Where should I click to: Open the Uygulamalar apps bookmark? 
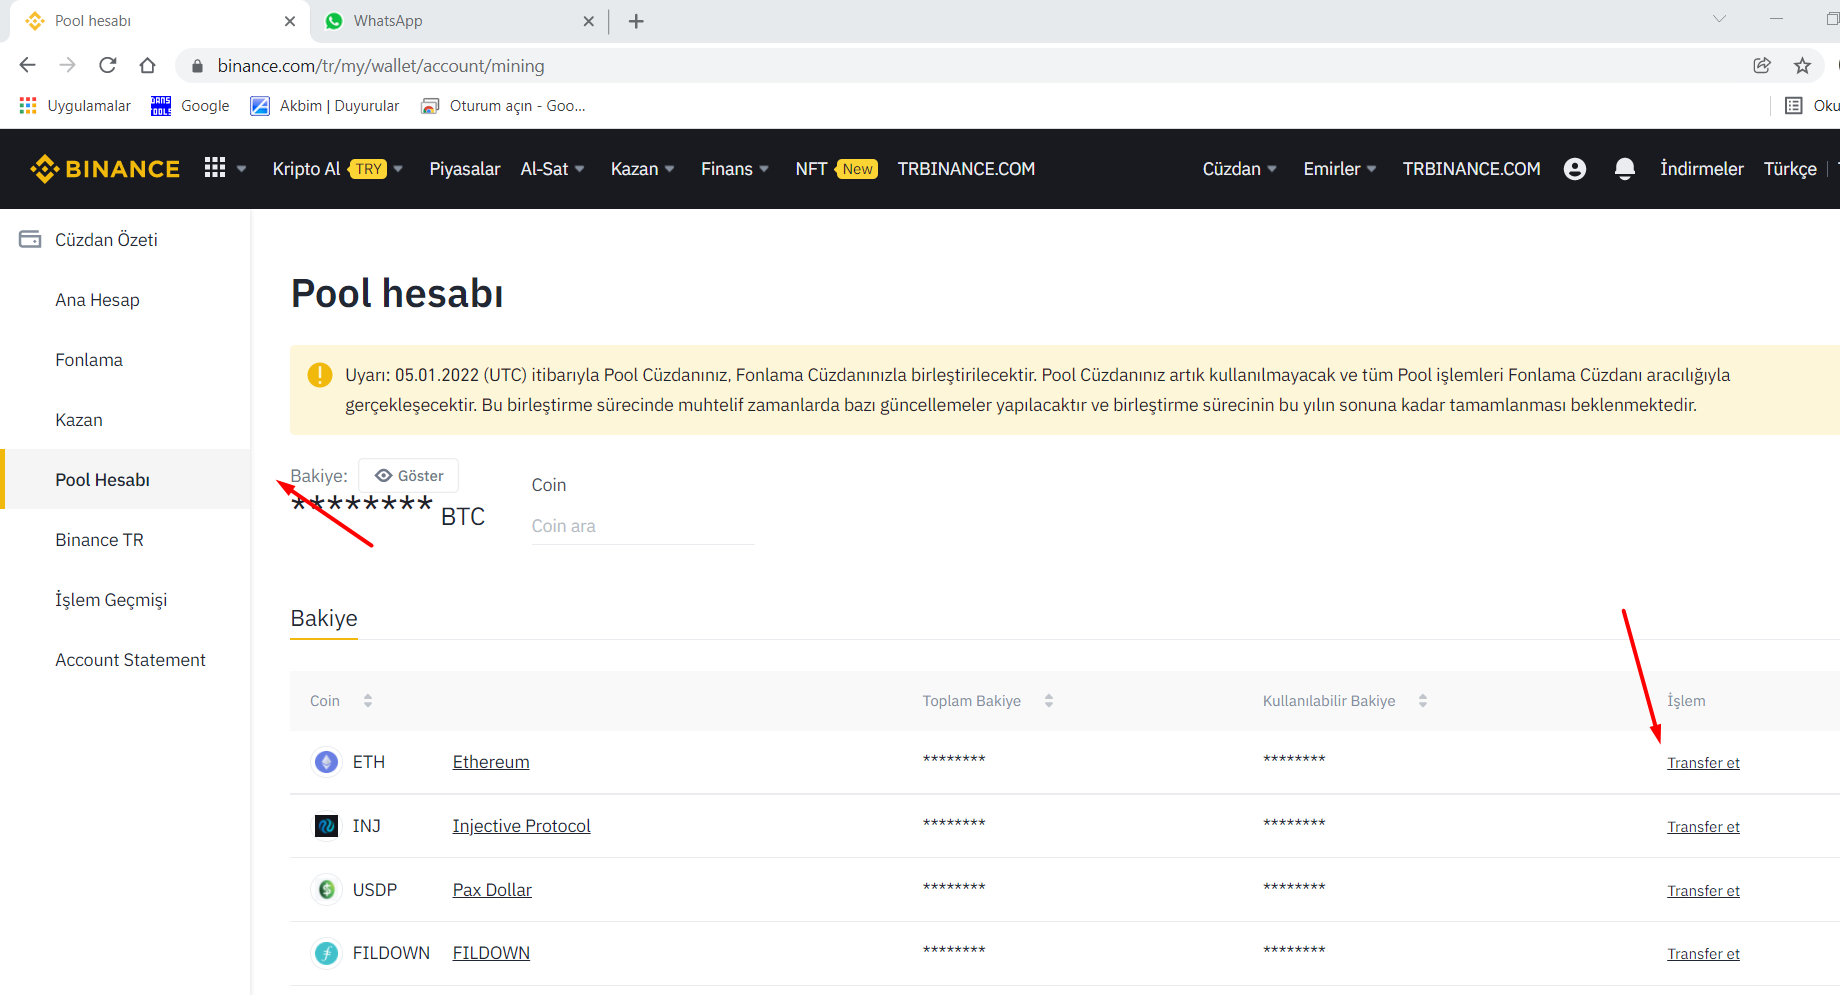point(75,106)
